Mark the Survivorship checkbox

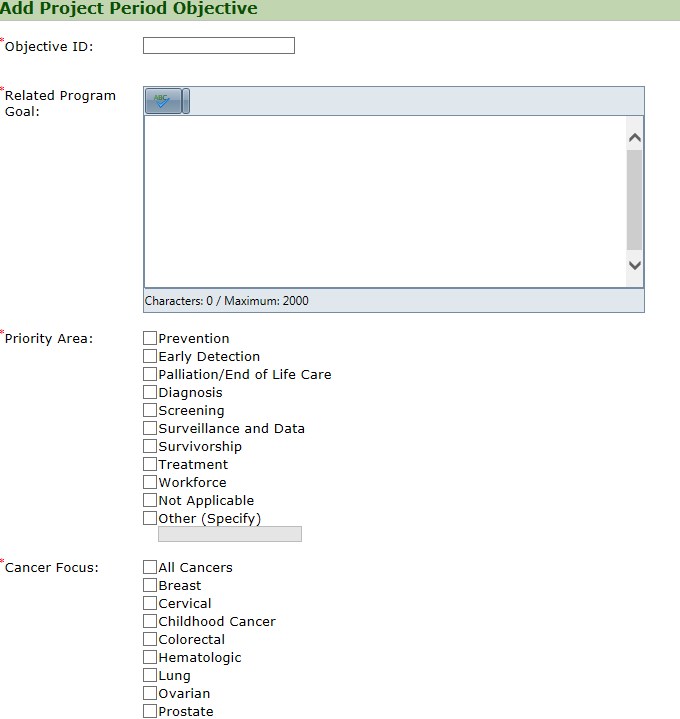click(150, 446)
